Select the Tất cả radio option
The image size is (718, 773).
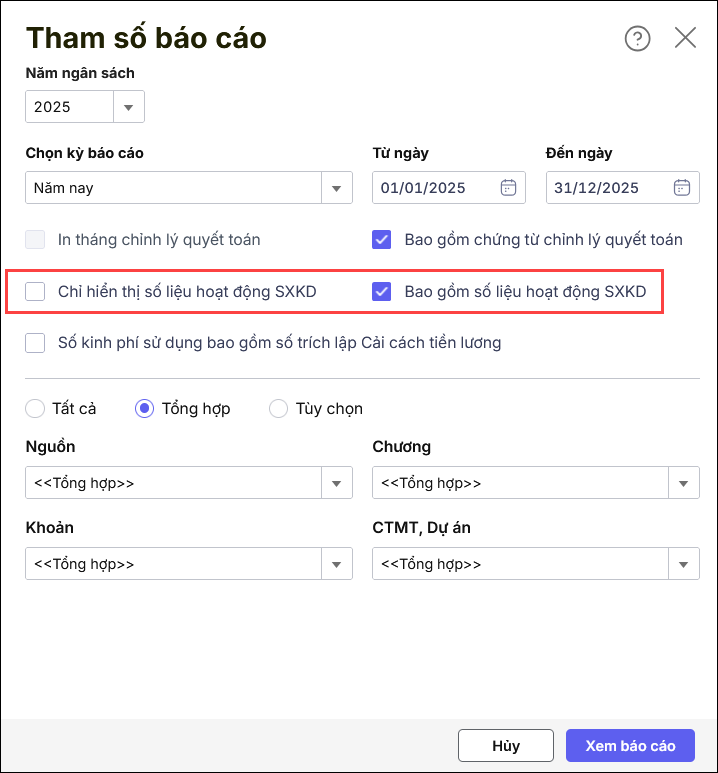point(36,408)
